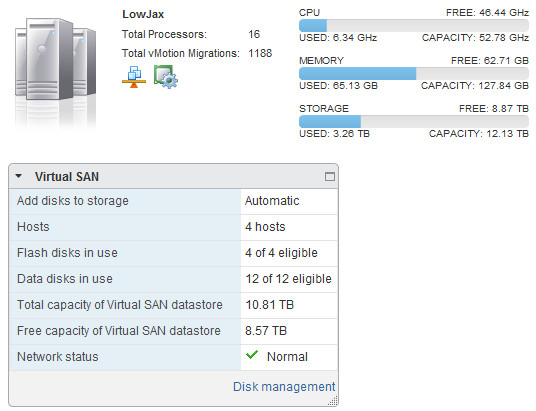Click the green Network status checkmark
Screen dimensions: 536x411
click(x=252, y=355)
